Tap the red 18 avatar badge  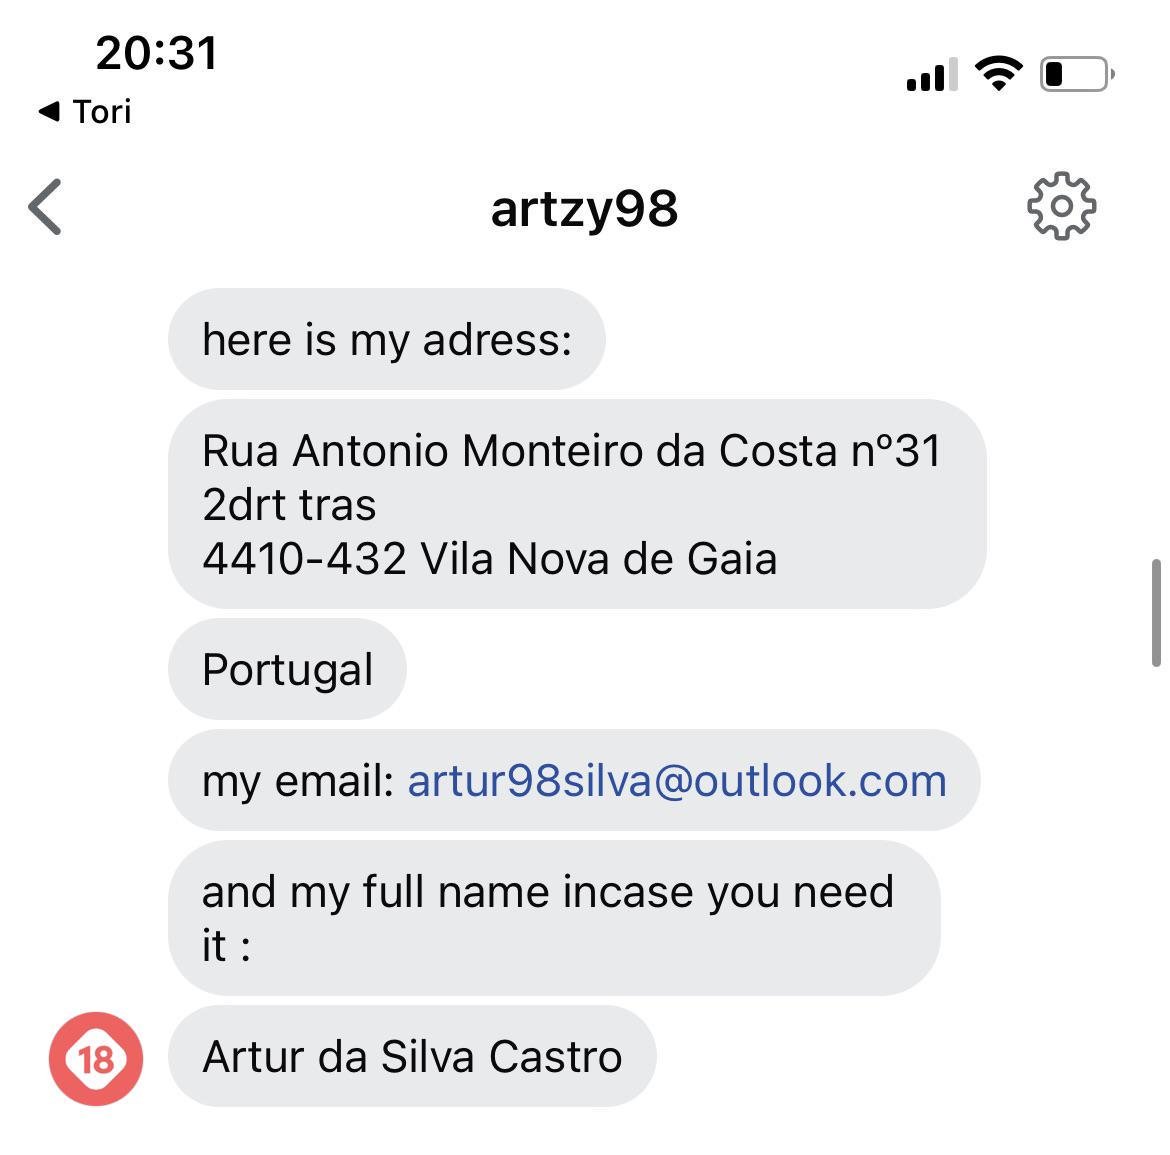click(x=96, y=1058)
